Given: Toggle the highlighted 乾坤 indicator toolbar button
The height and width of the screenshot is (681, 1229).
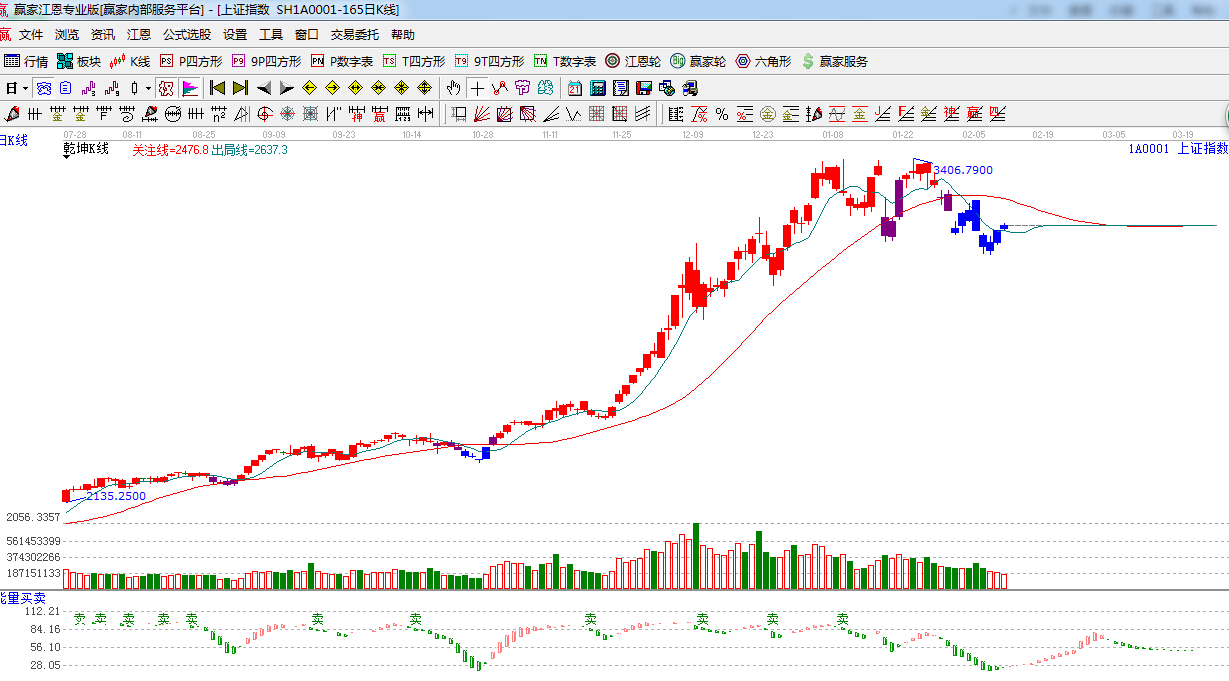Looking at the screenshot, I should (x=166, y=88).
